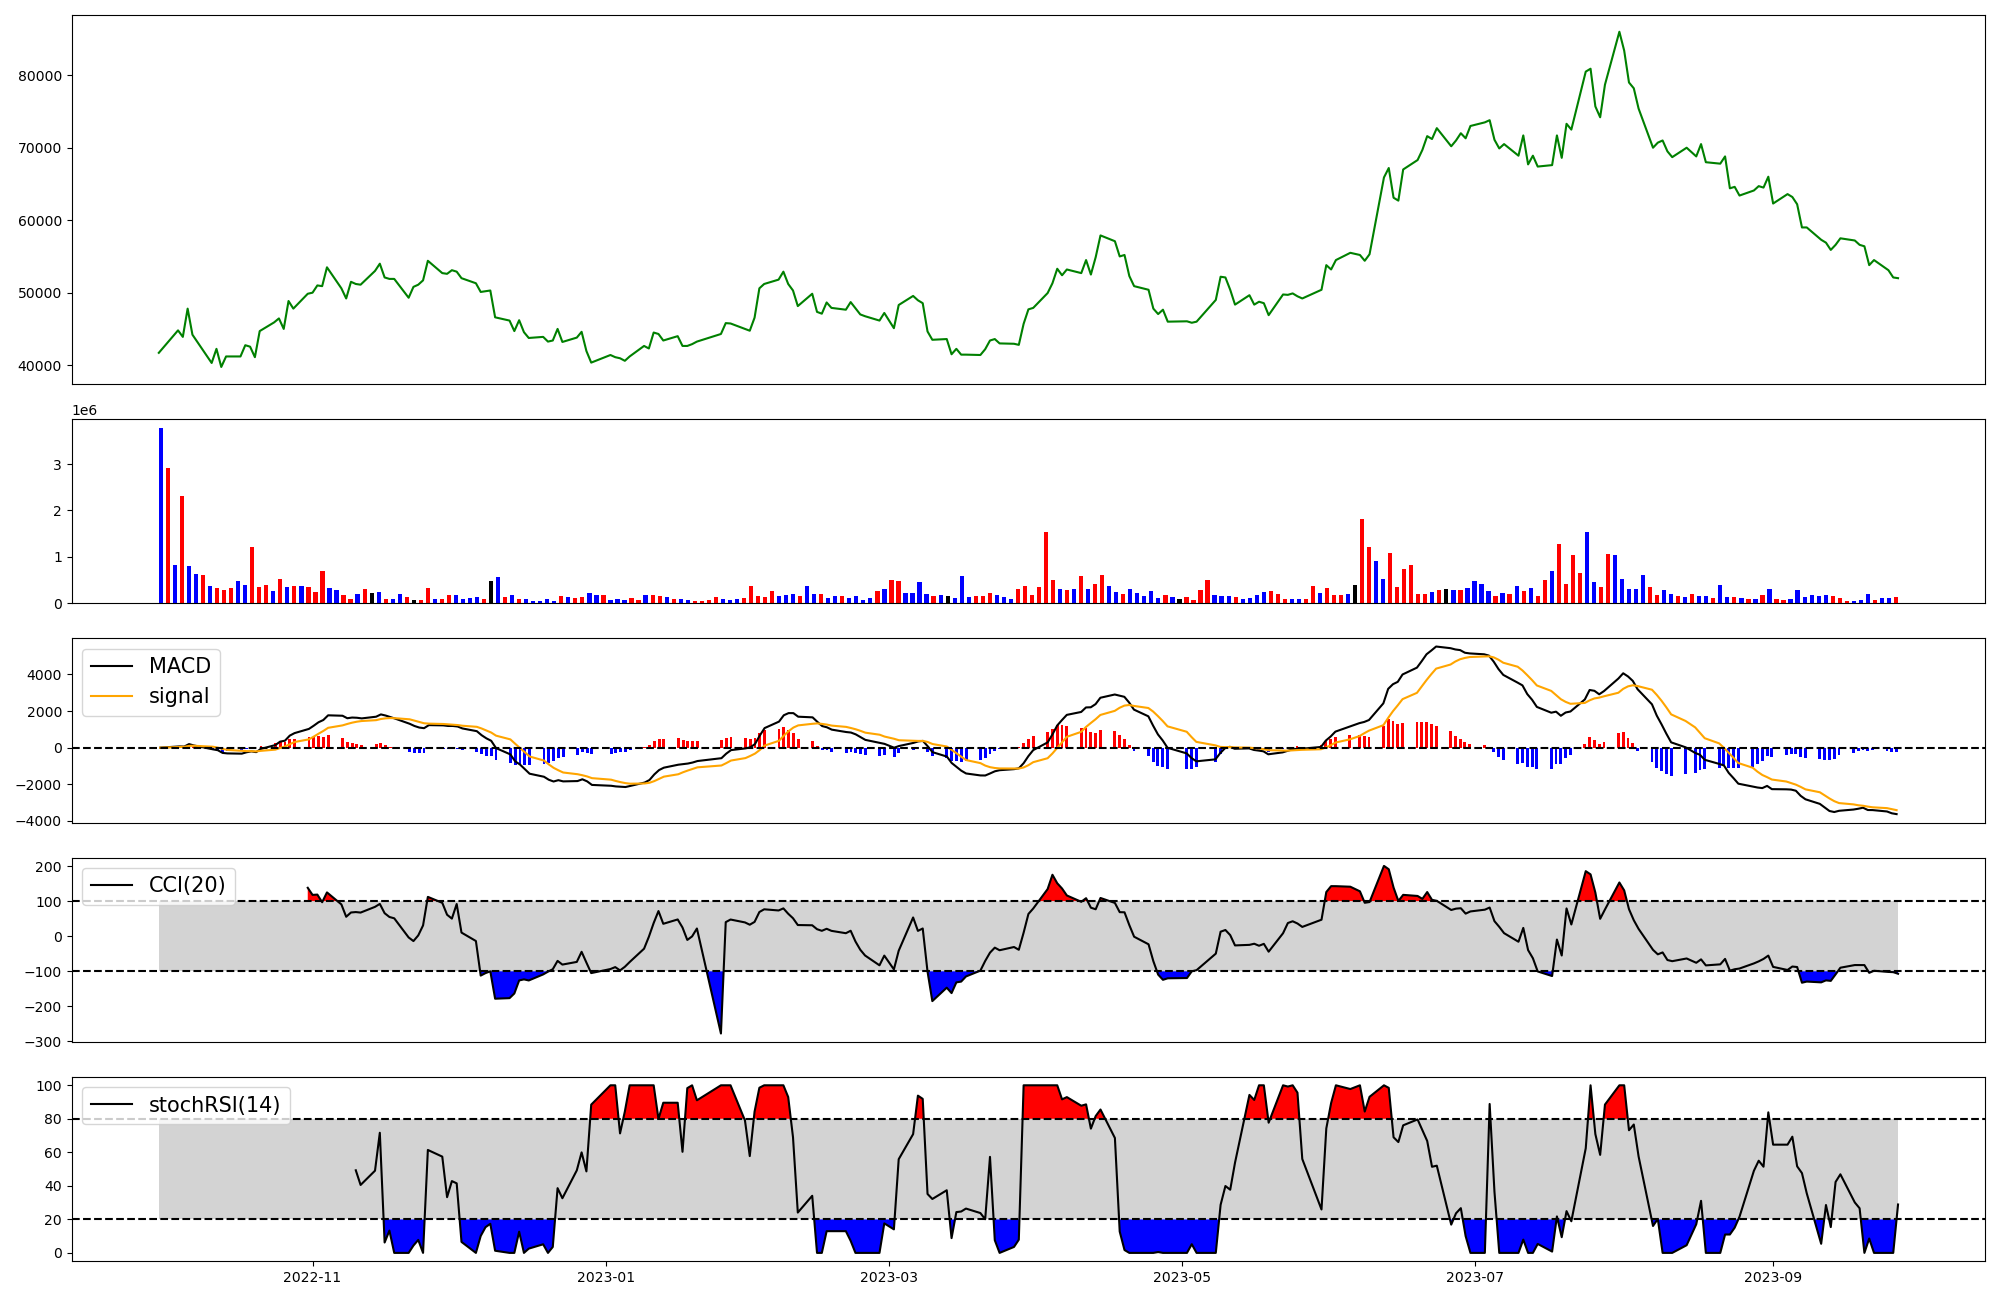Click the 4000 tick on the MACD axis
This screenshot has width=2000, height=1300.
[45, 675]
